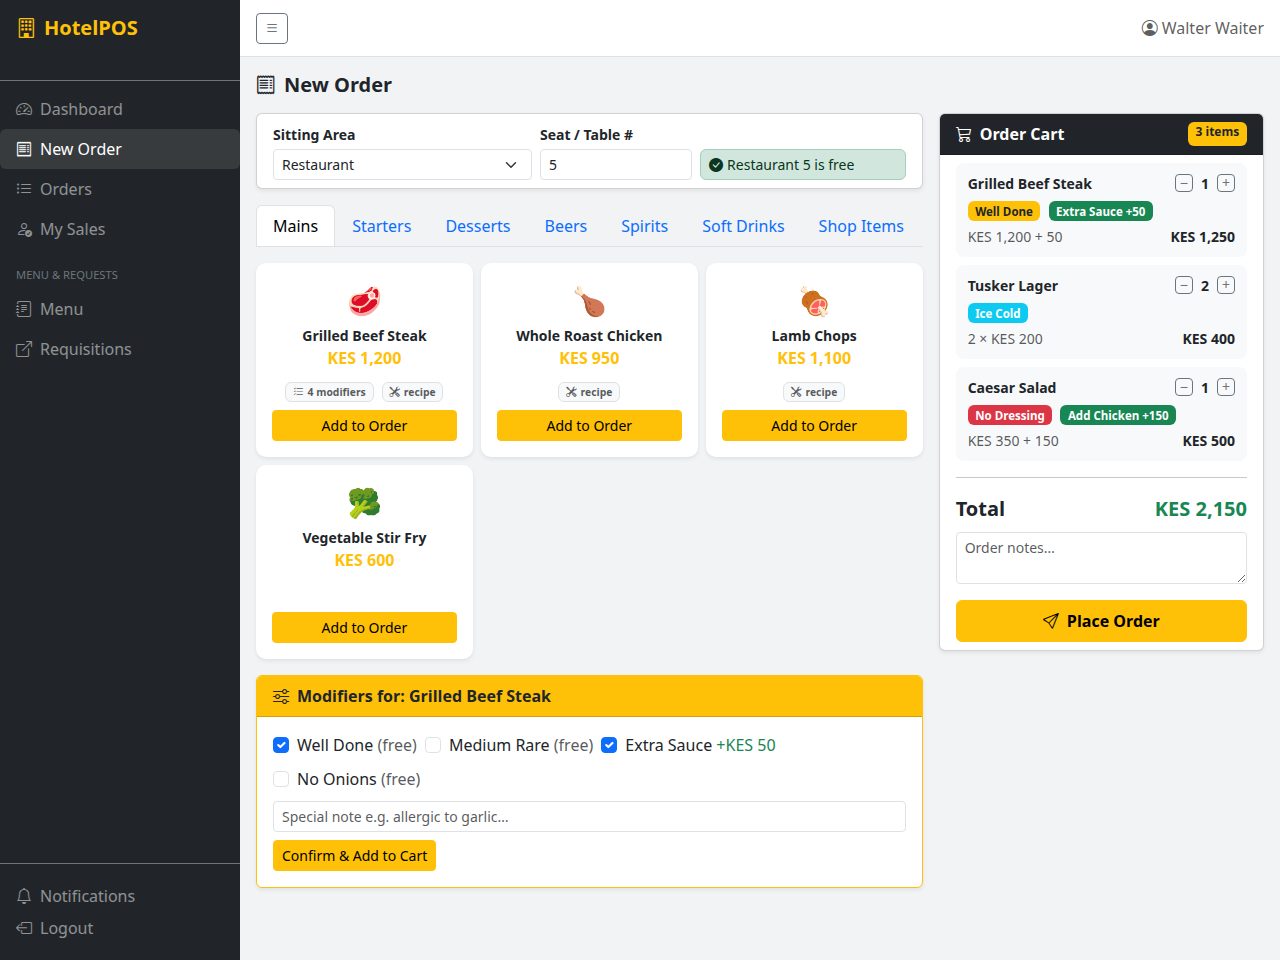
Task: Click the Place Order button
Action: point(1101,621)
